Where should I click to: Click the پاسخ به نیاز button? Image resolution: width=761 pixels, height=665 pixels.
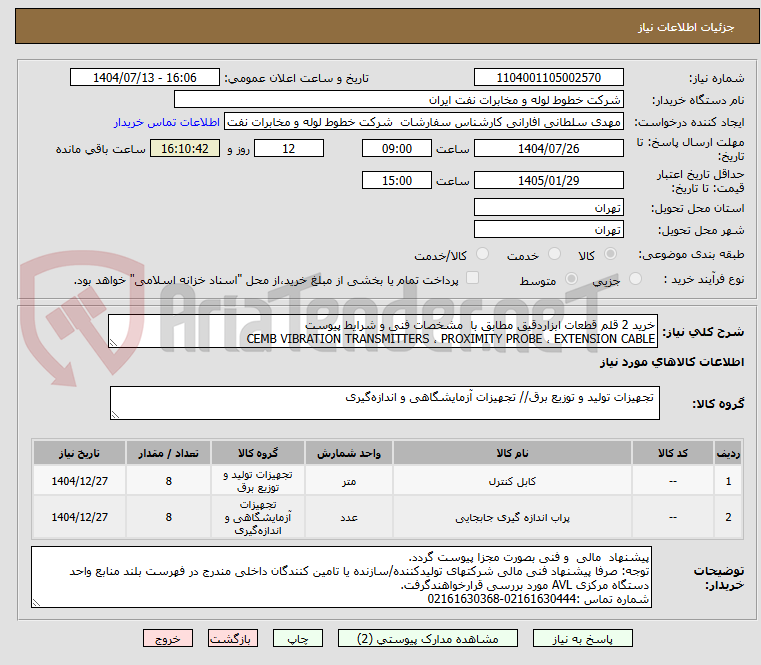pos(582,639)
